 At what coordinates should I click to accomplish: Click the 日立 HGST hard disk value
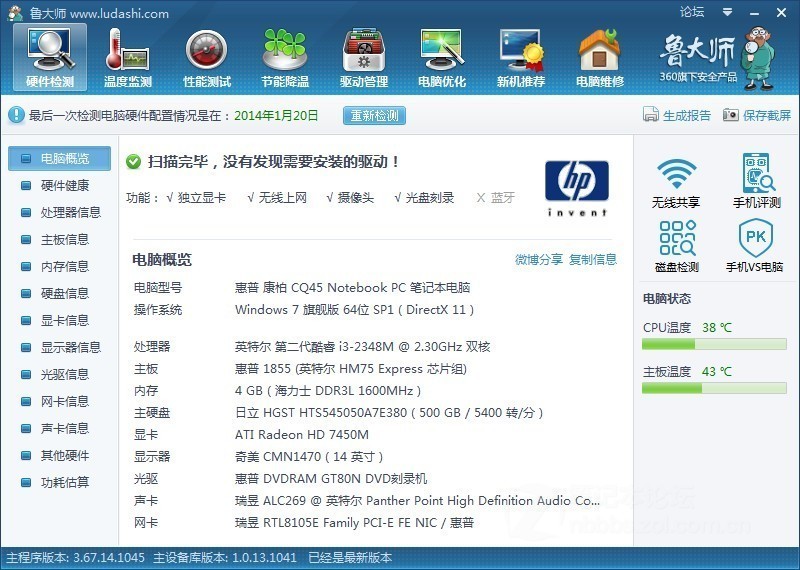coord(389,413)
